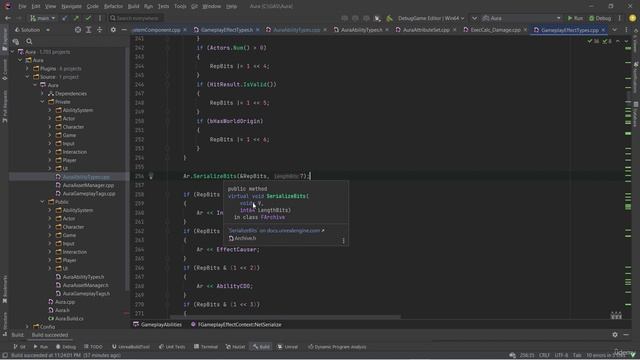This screenshot has height=360, width=640.
Task: Click the build hammer icon
Action: click(x=389, y=18)
